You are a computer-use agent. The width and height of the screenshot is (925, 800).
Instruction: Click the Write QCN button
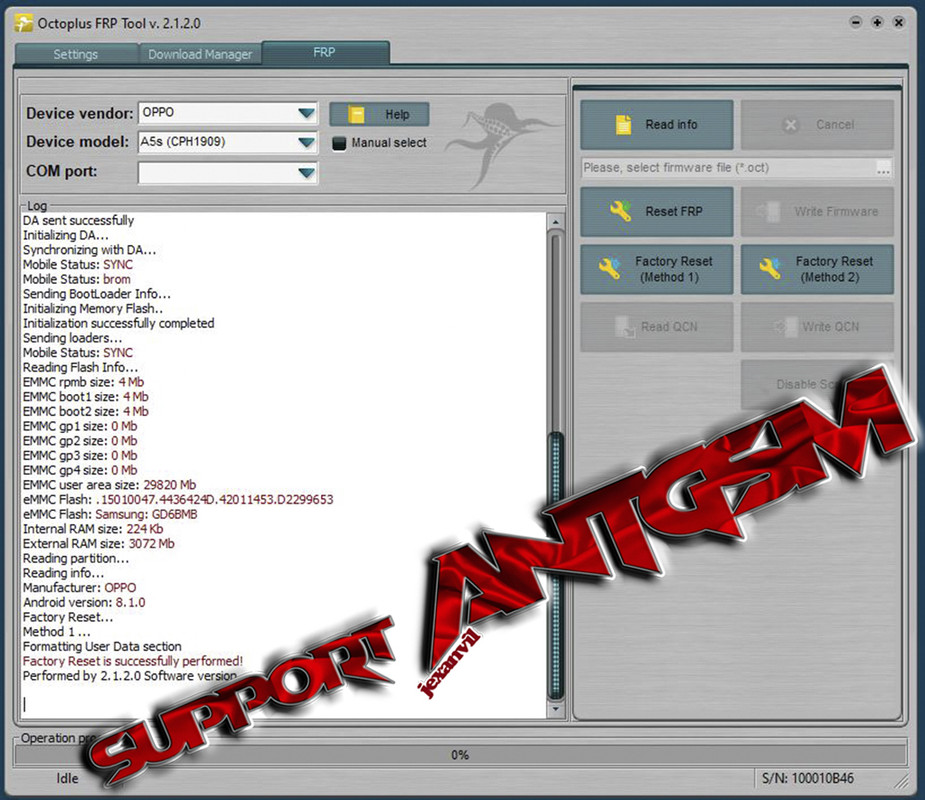pos(817,327)
